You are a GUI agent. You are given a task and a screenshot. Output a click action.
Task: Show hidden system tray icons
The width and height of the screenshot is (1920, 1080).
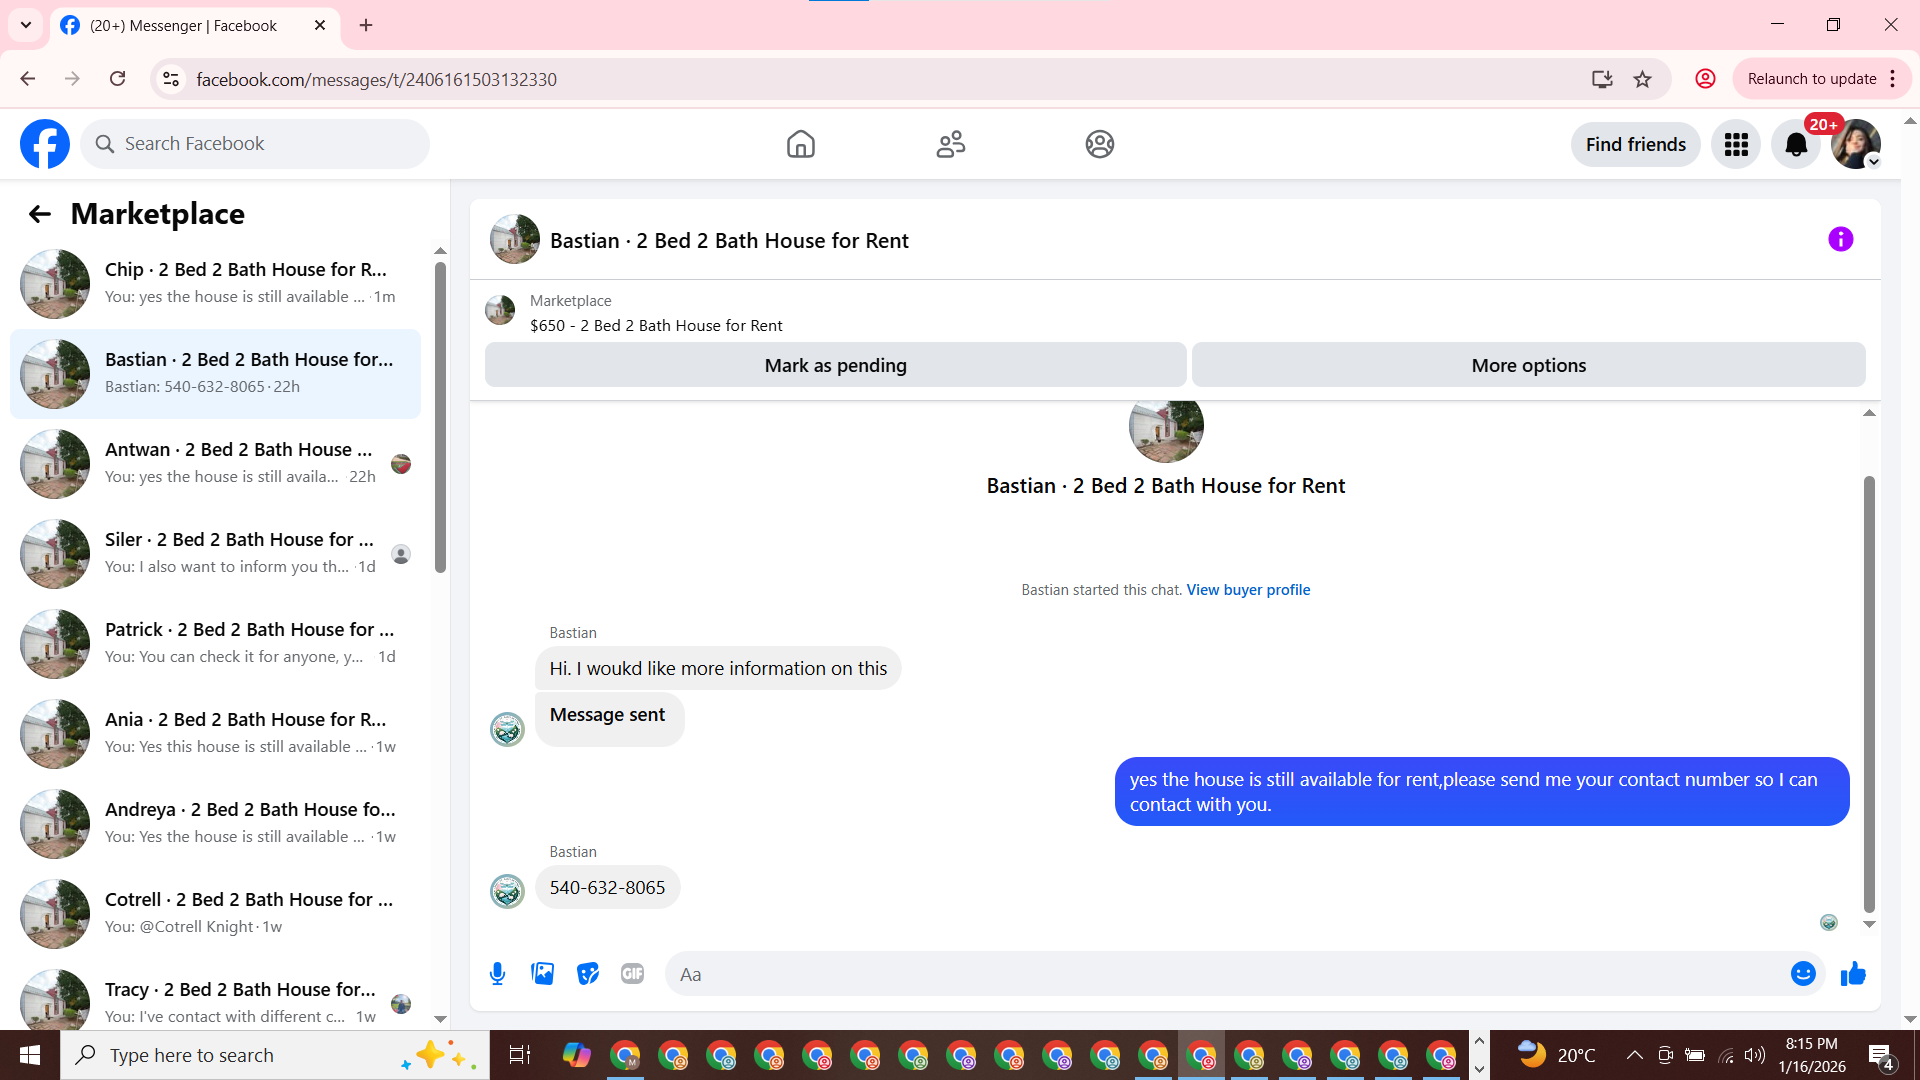[1634, 1055]
